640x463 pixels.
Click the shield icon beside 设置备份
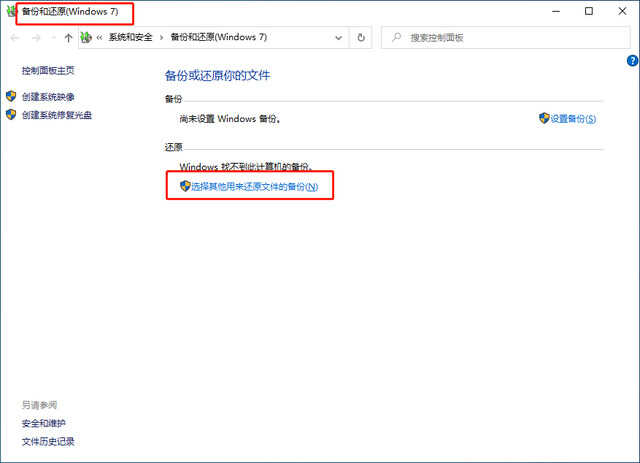[x=544, y=118]
